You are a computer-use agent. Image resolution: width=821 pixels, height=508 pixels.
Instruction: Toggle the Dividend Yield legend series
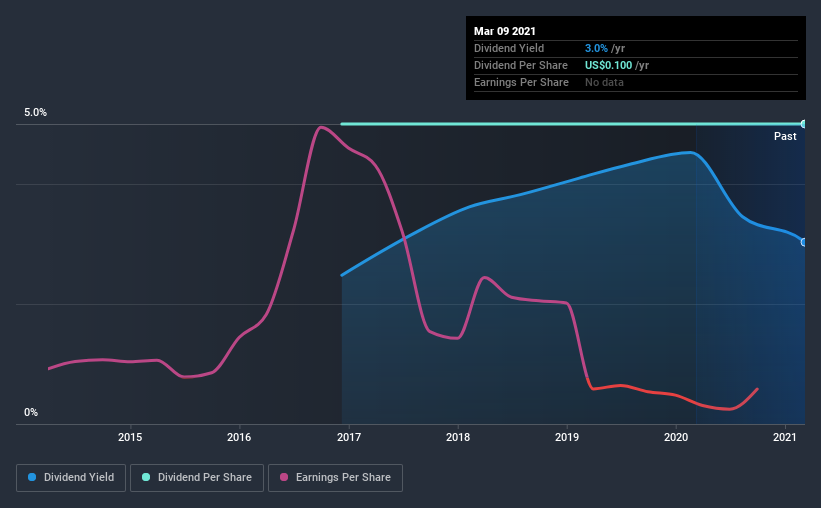(x=71, y=478)
